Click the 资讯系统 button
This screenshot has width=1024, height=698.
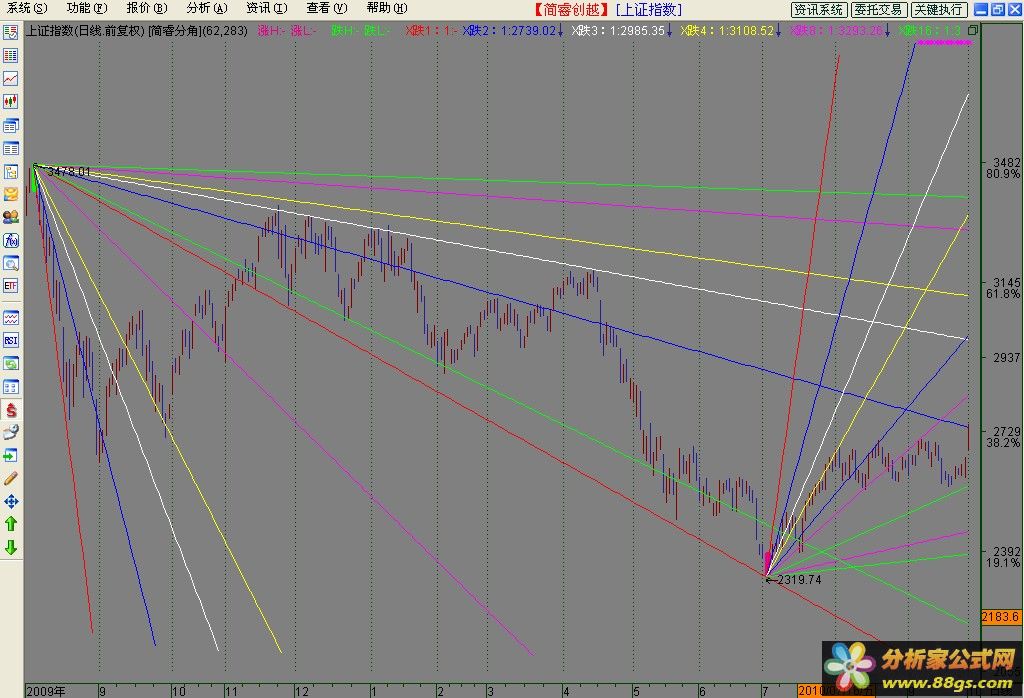(819, 10)
